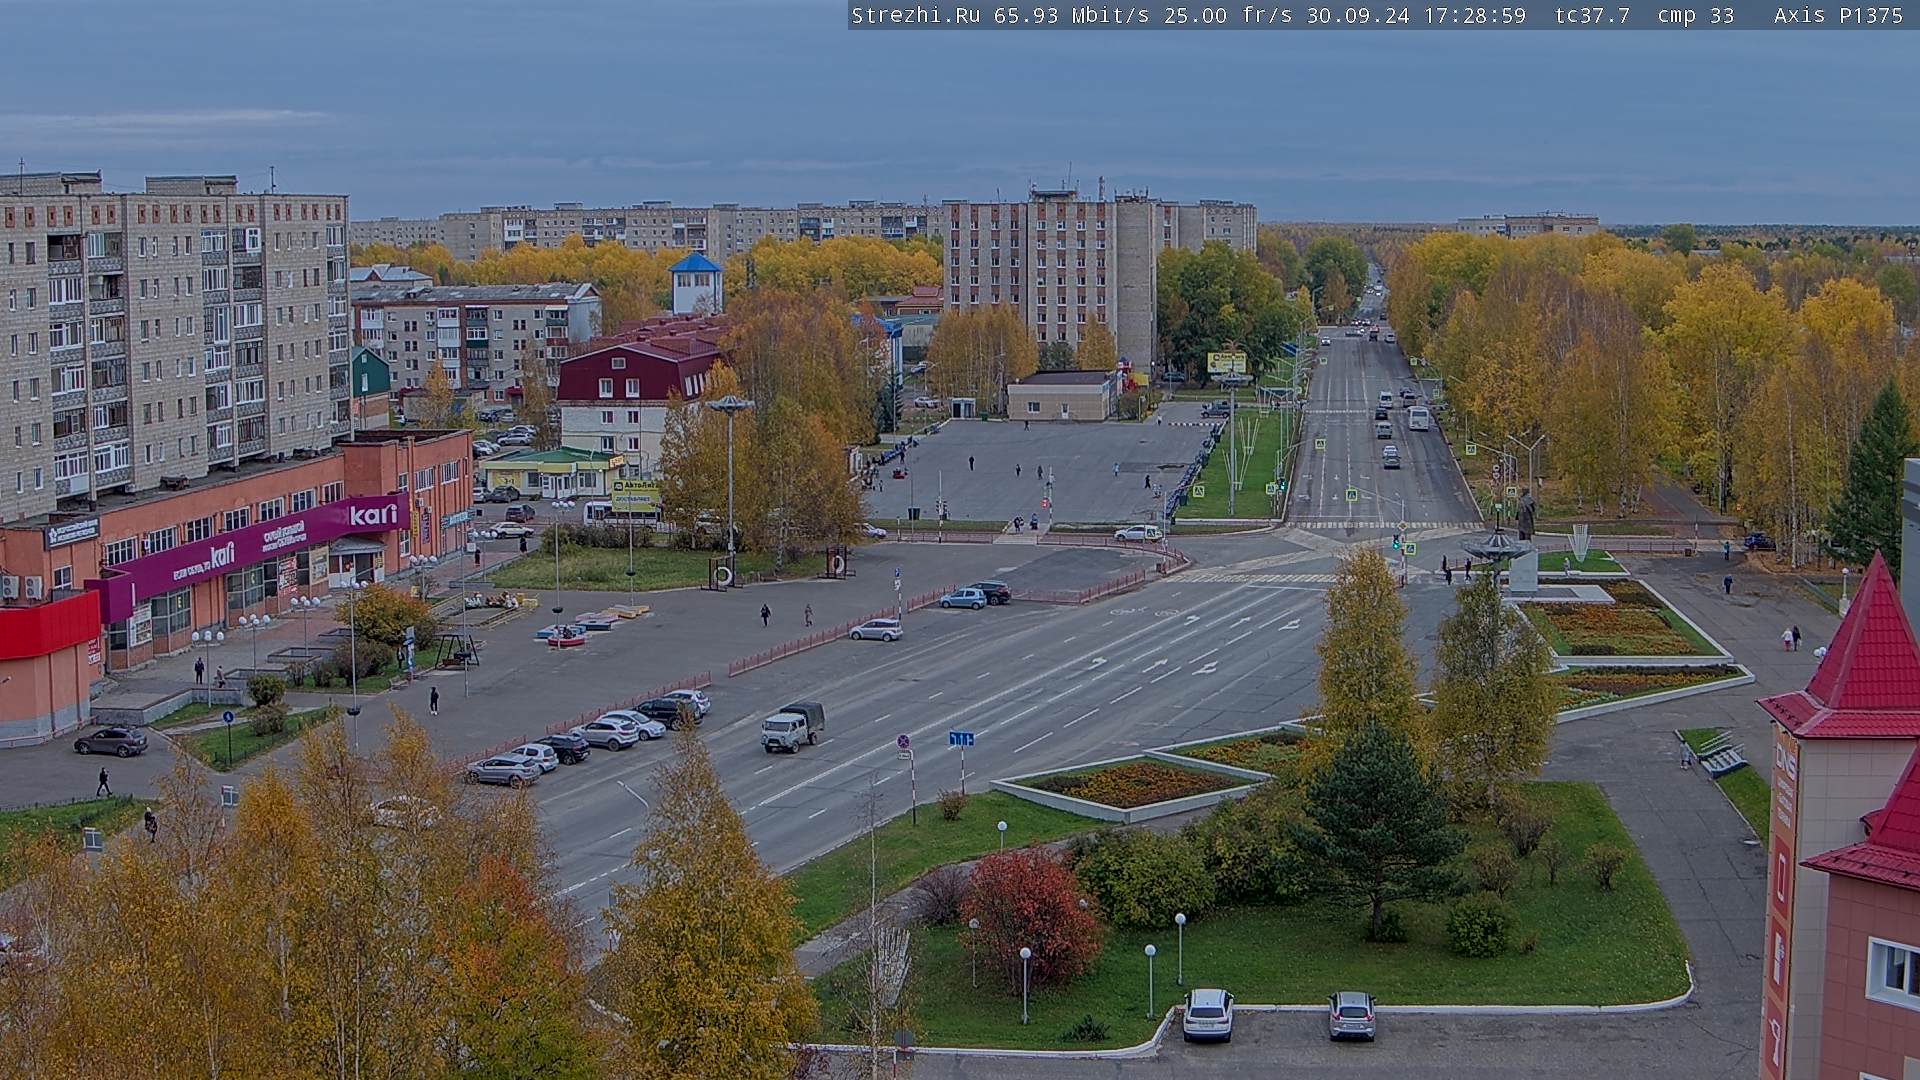This screenshot has width=1920, height=1080.
Task: Select the "tc37.7" temperature reading
Action: 1592,15
